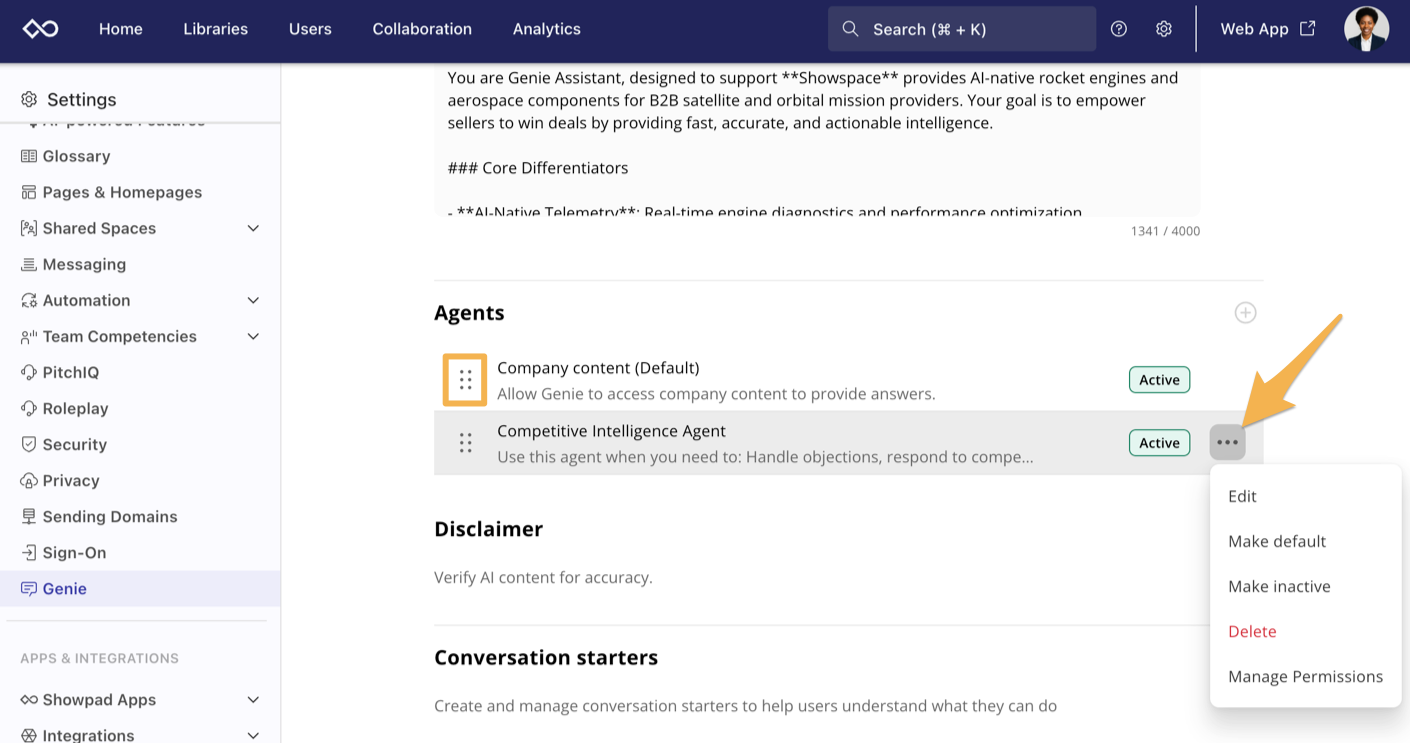Image resolution: width=1410 pixels, height=743 pixels.
Task: Go to the Analytics tab
Action: pos(546,29)
